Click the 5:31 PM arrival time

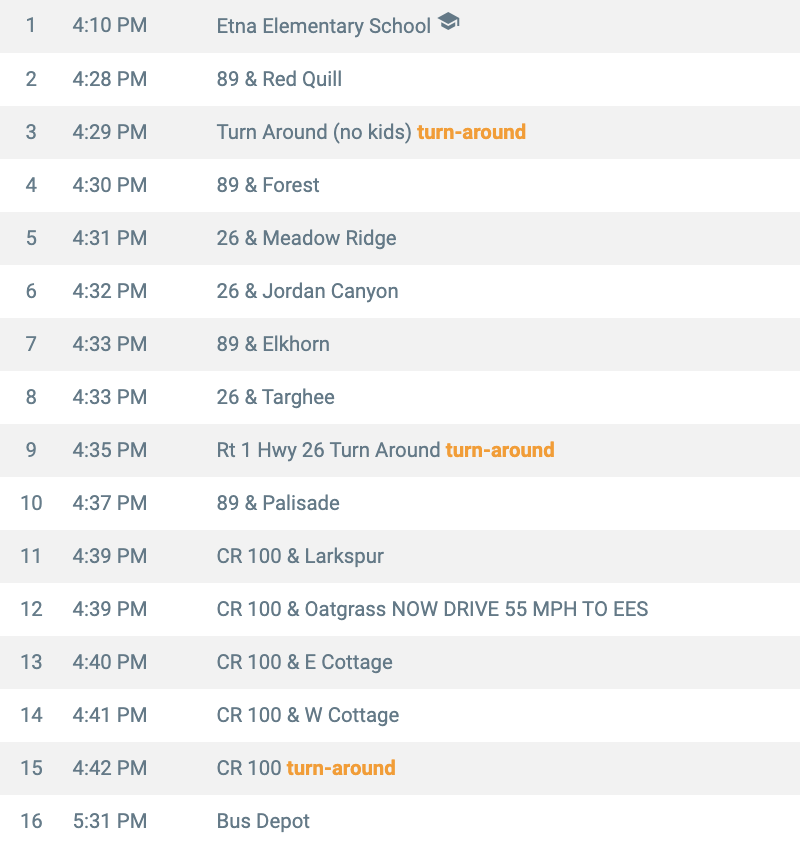(109, 821)
